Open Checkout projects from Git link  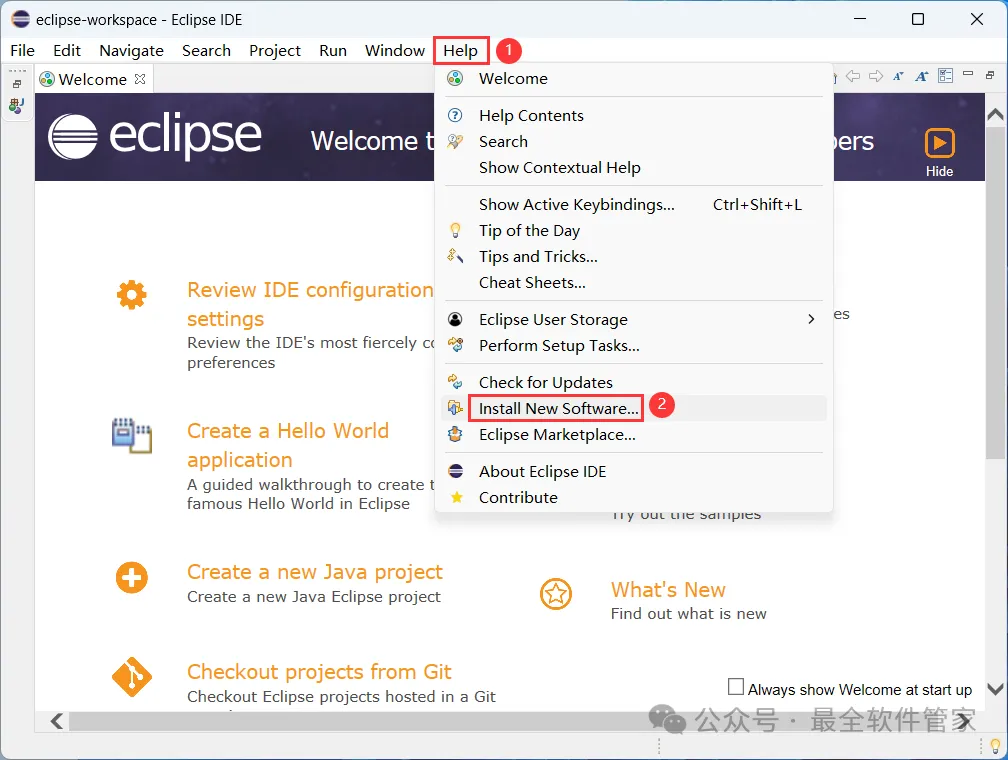(x=319, y=672)
